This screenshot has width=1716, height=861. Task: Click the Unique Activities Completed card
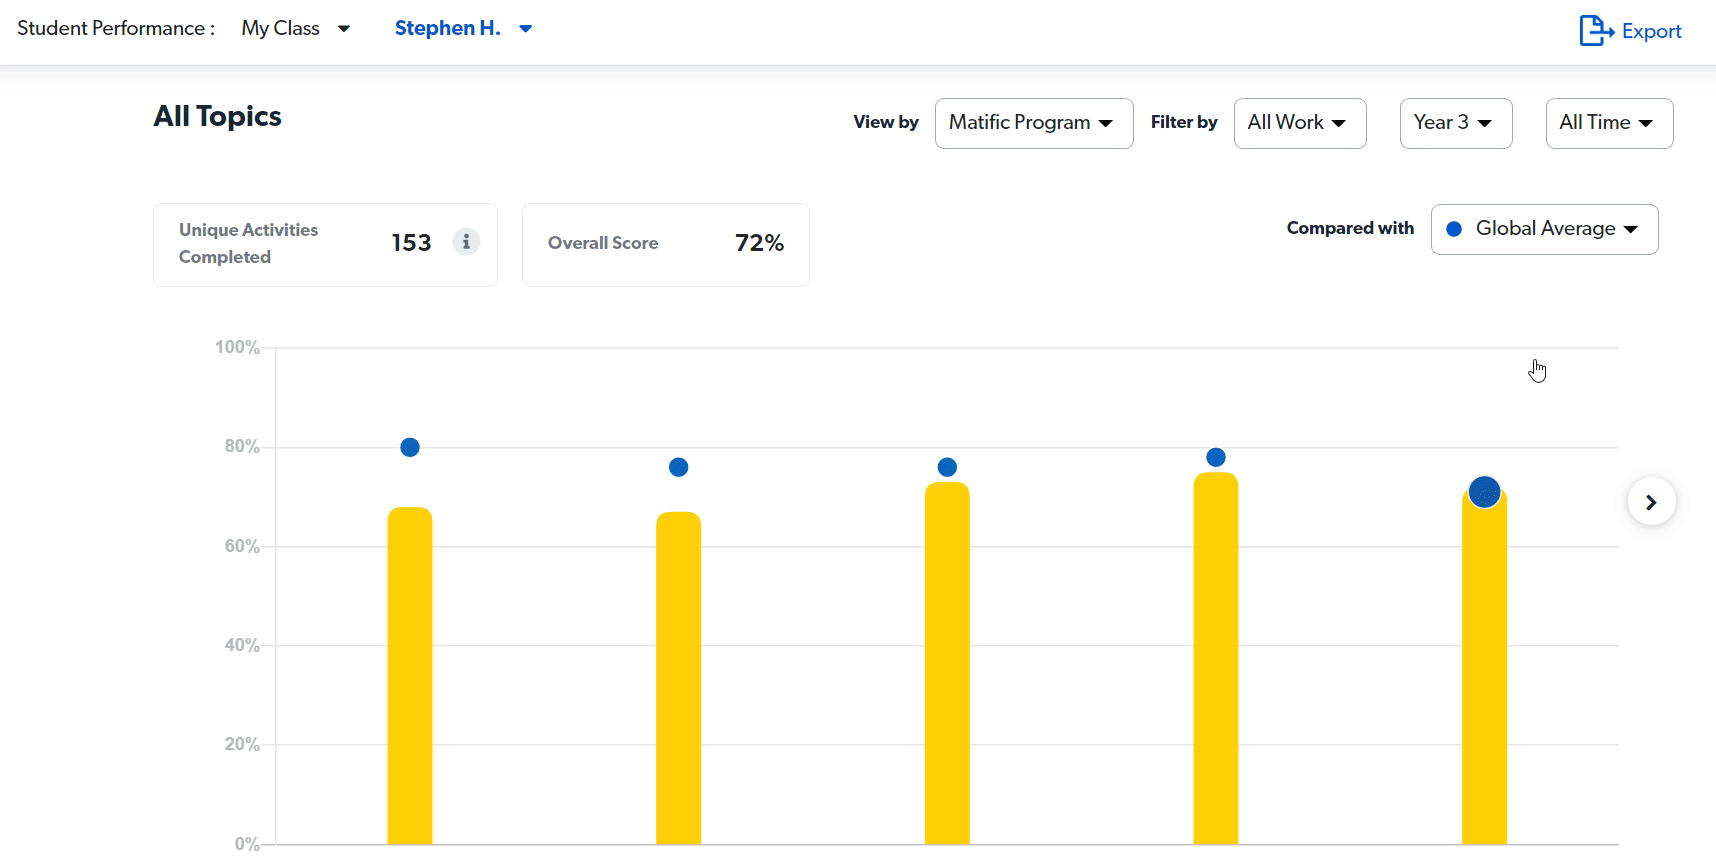click(x=300, y=244)
